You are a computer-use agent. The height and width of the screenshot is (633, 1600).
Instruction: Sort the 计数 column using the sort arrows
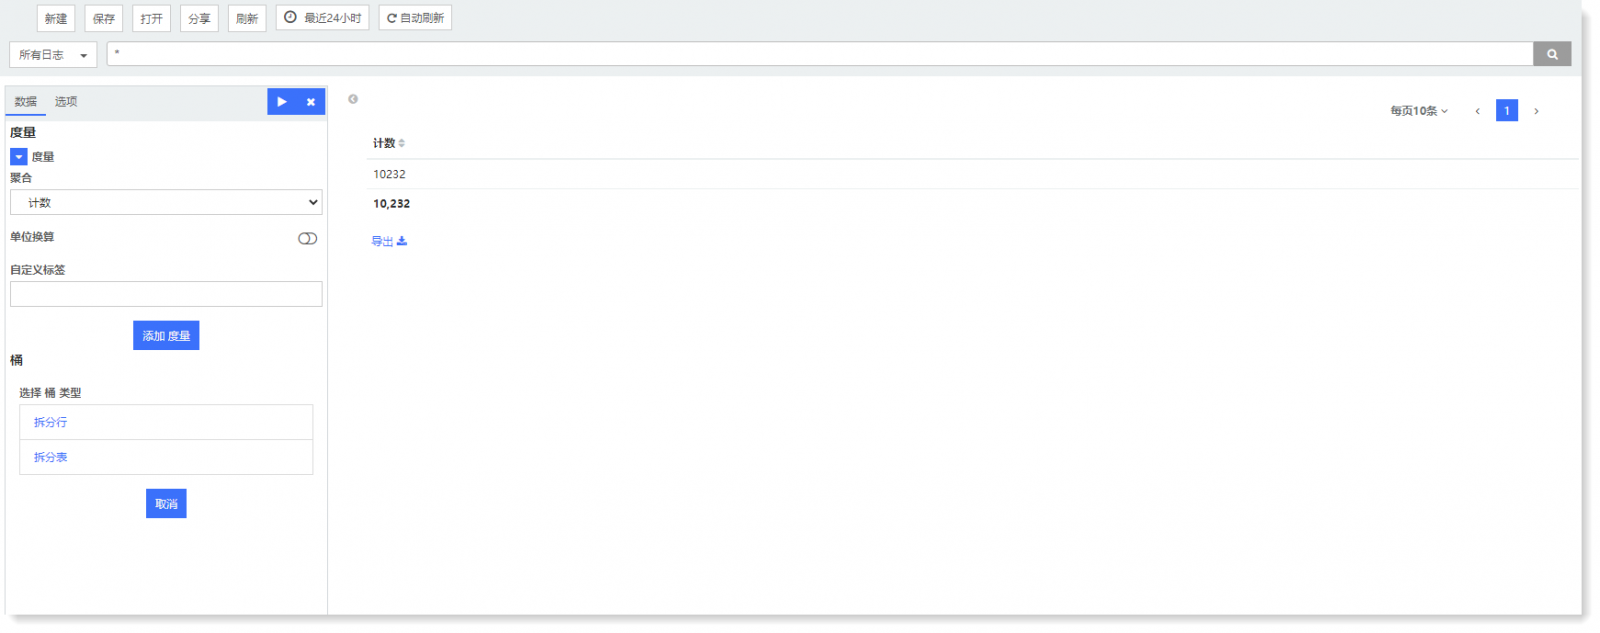402,143
